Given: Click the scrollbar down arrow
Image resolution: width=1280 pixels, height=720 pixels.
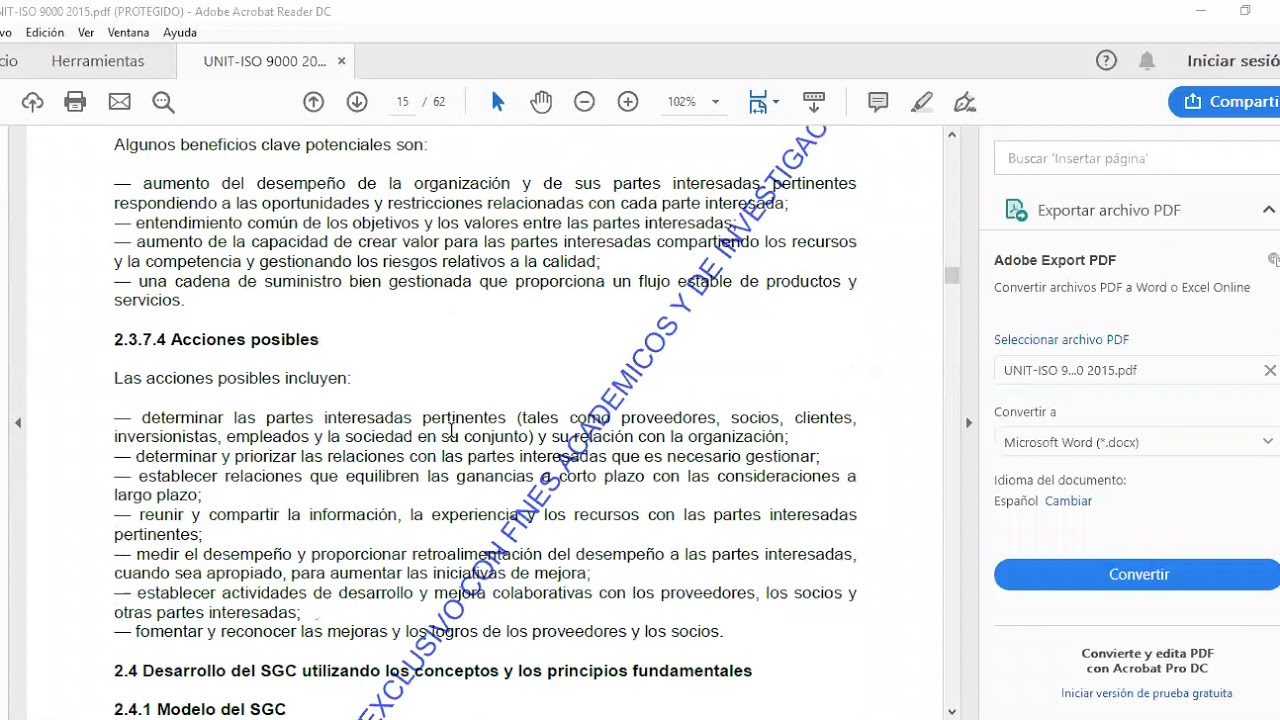Looking at the screenshot, I should click(x=952, y=712).
